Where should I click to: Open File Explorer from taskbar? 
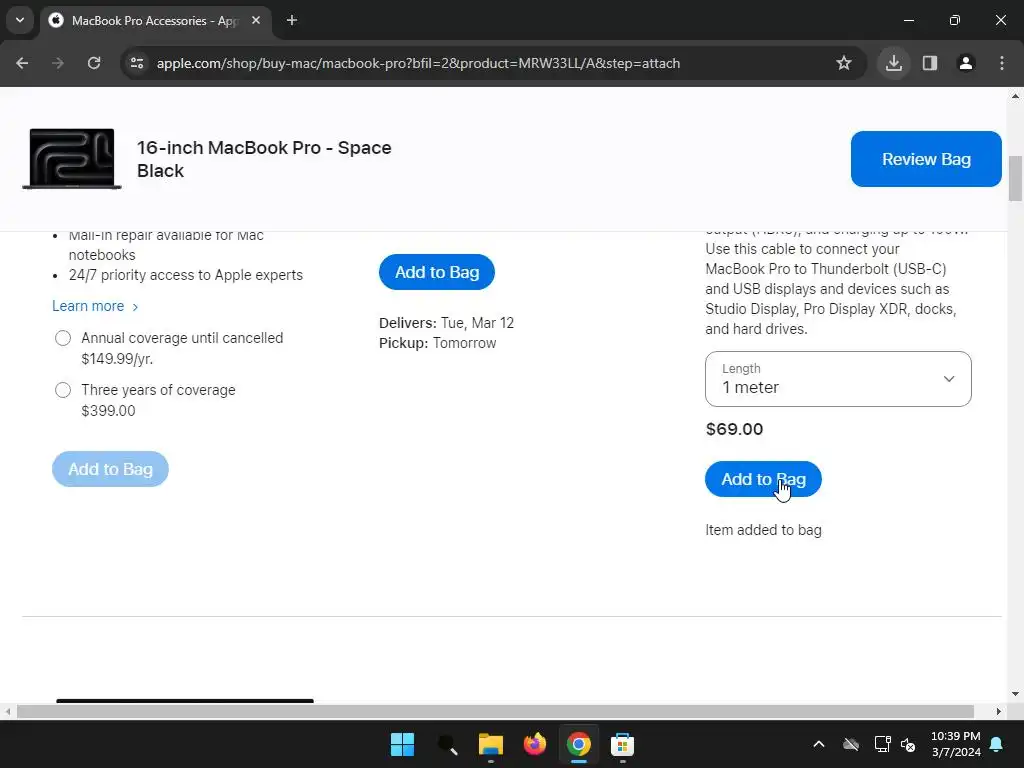pyautogui.click(x=490, y=744)
